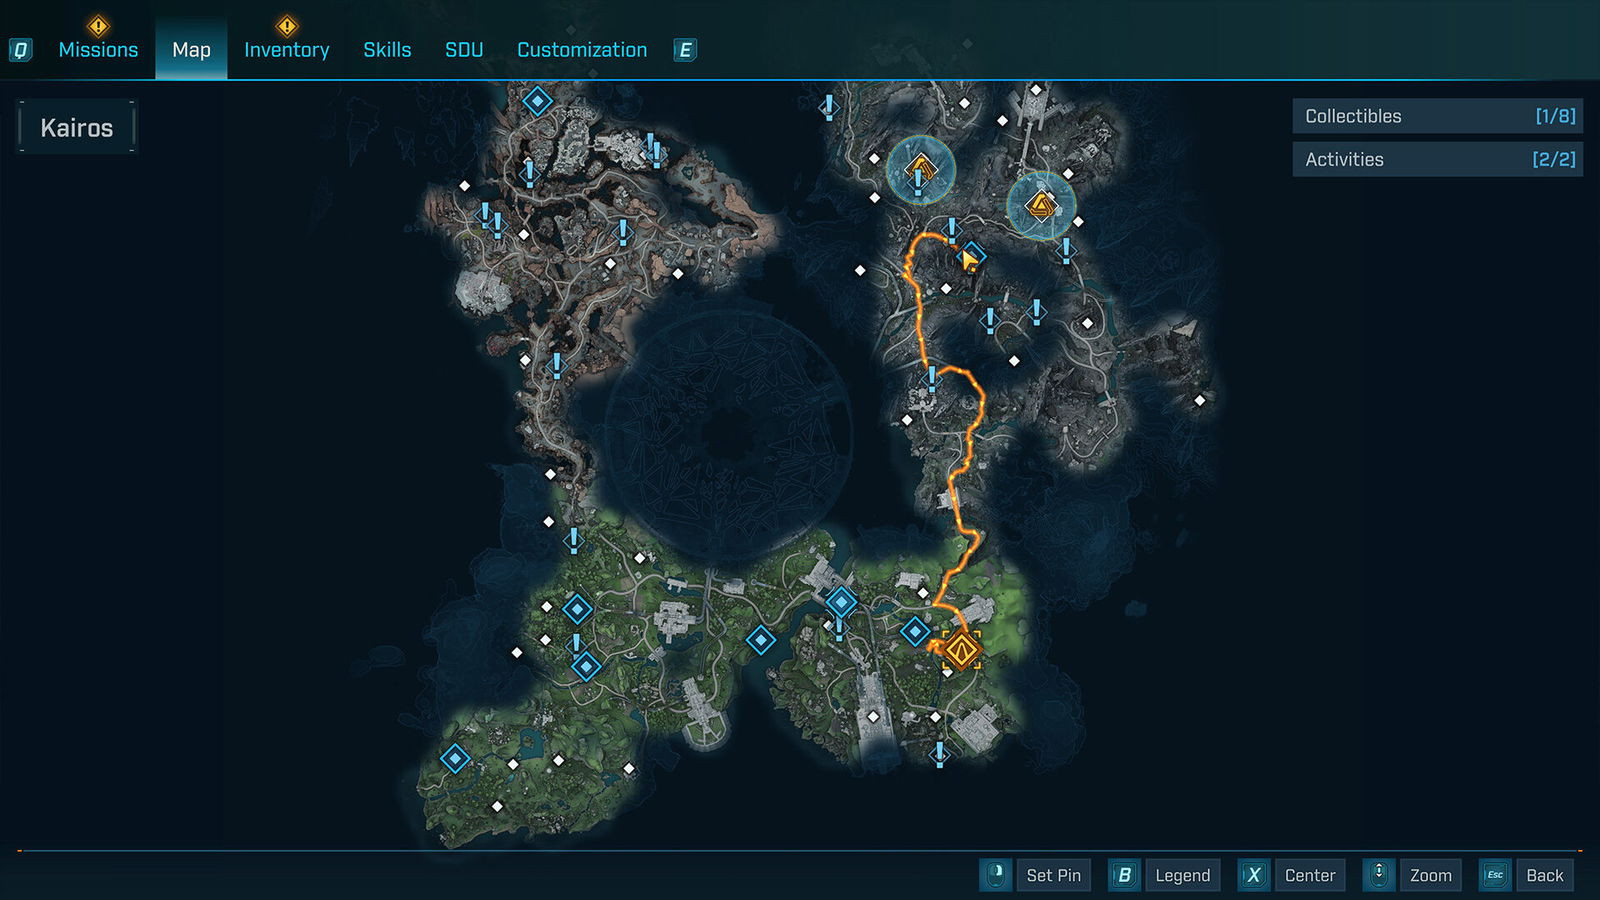Click the fast travel diamond between green islands
This screenshot has height=900, width=1600.
[761, 640]
